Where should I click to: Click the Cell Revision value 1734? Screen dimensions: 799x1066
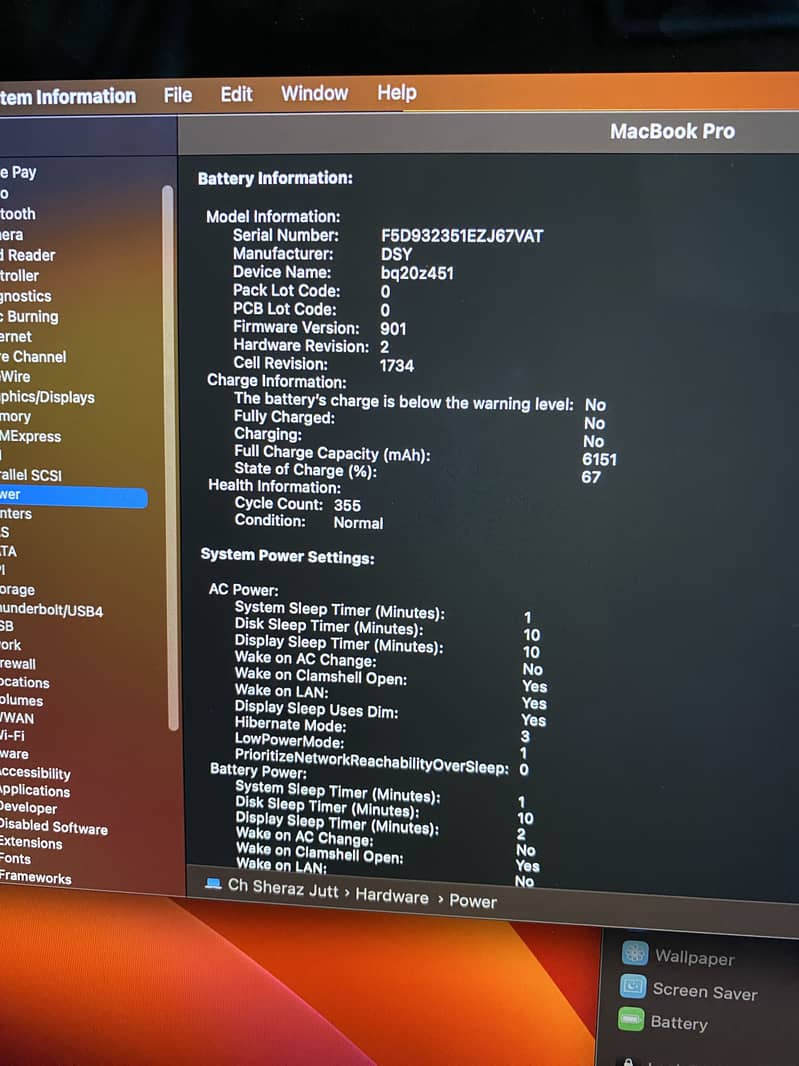[x=396, y=366]
